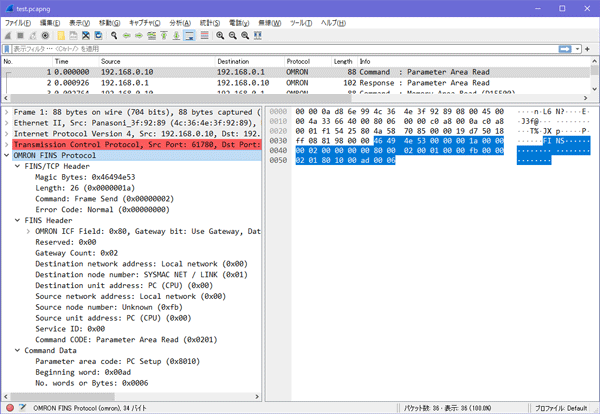
Task: Sort packets by Length column header
Action: 344,61
